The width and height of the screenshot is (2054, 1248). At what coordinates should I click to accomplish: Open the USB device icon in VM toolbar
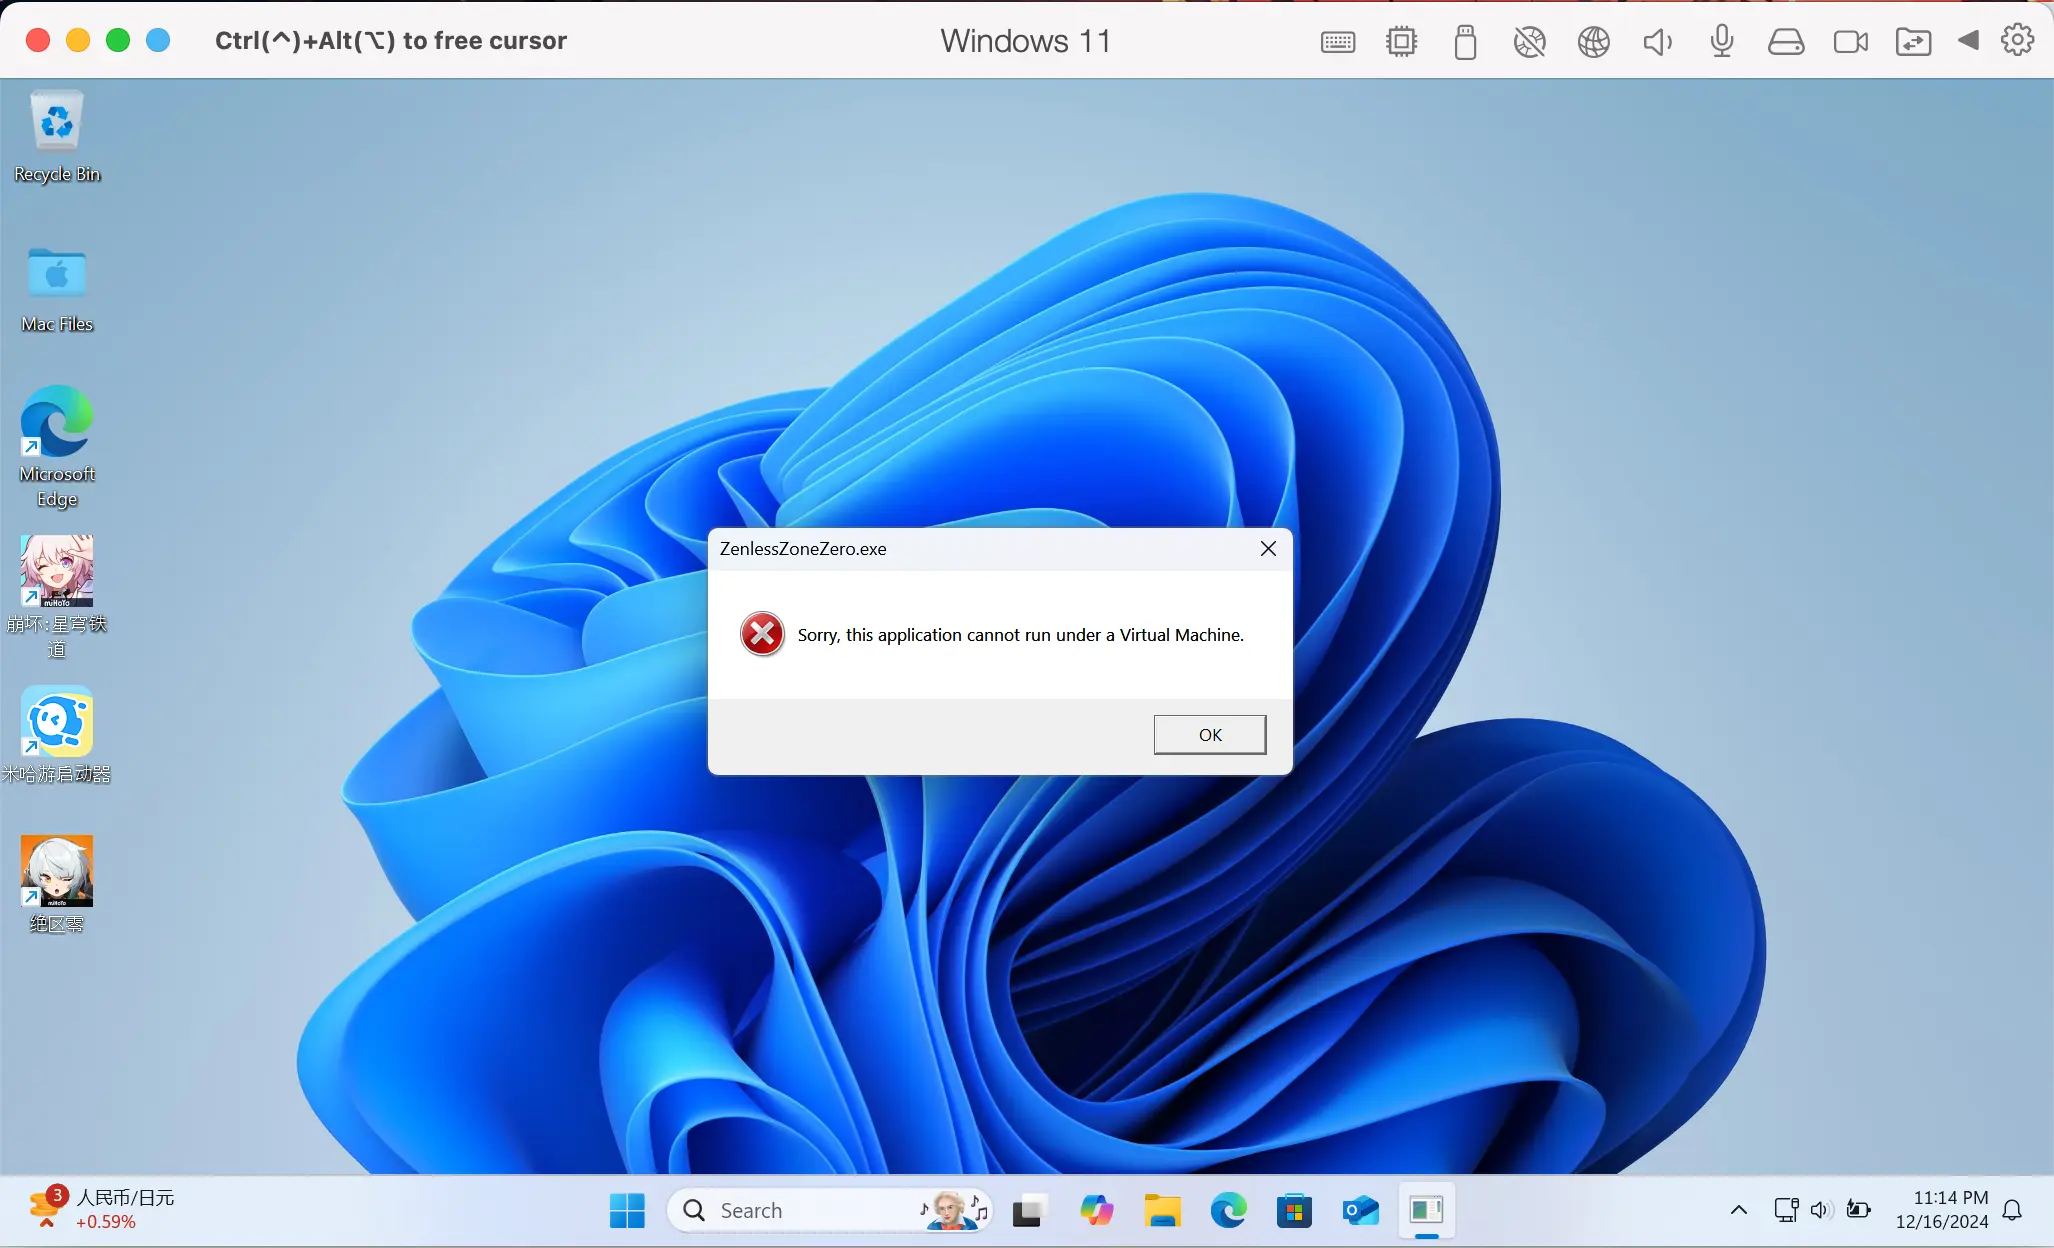point(1465,42)
